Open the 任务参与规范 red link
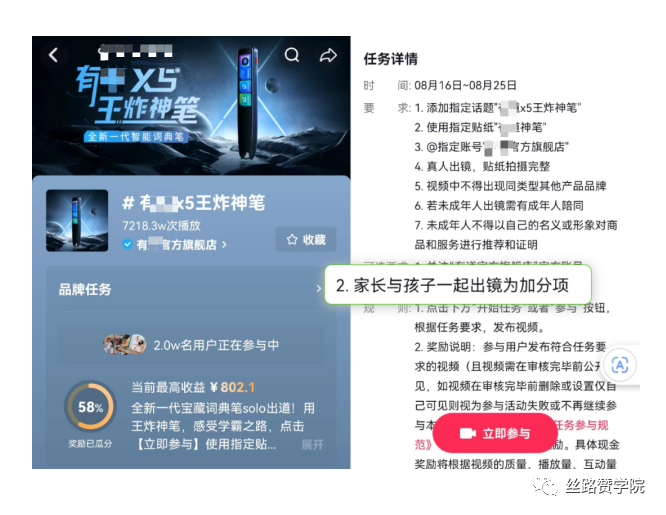 (581, 425)
